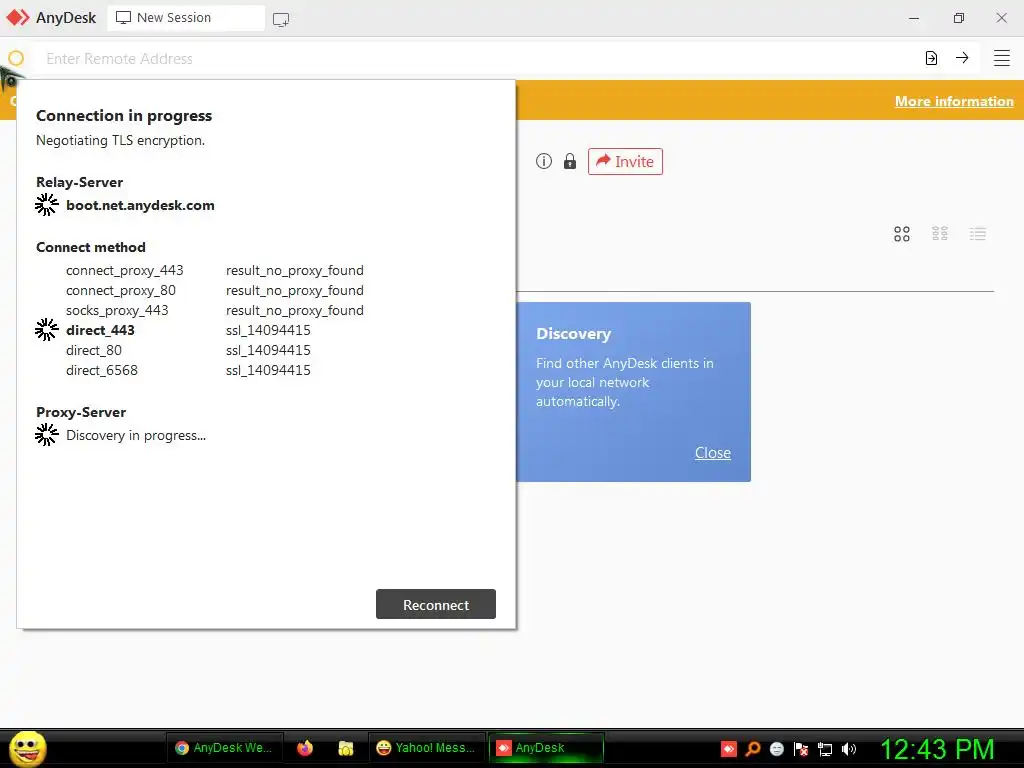1024x768 pixels.
Task: Open the More information link
Action: pyautogui.click(x=954, y=101)
